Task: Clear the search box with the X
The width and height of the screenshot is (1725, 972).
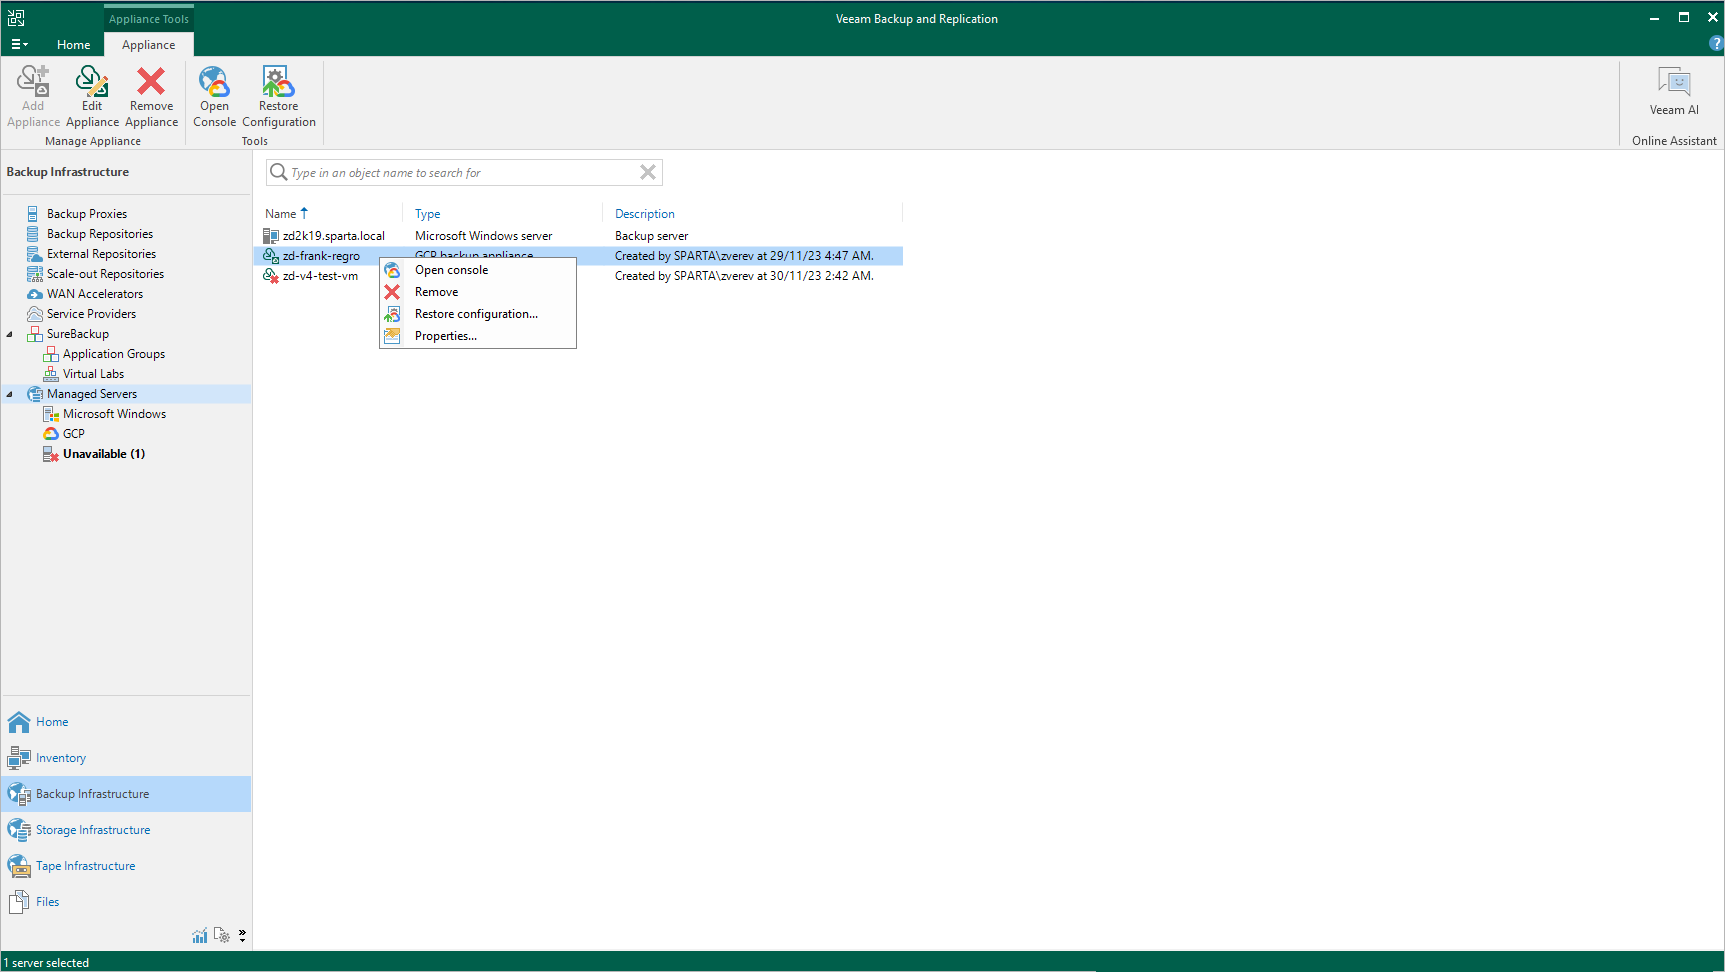Action: [648, 172]
